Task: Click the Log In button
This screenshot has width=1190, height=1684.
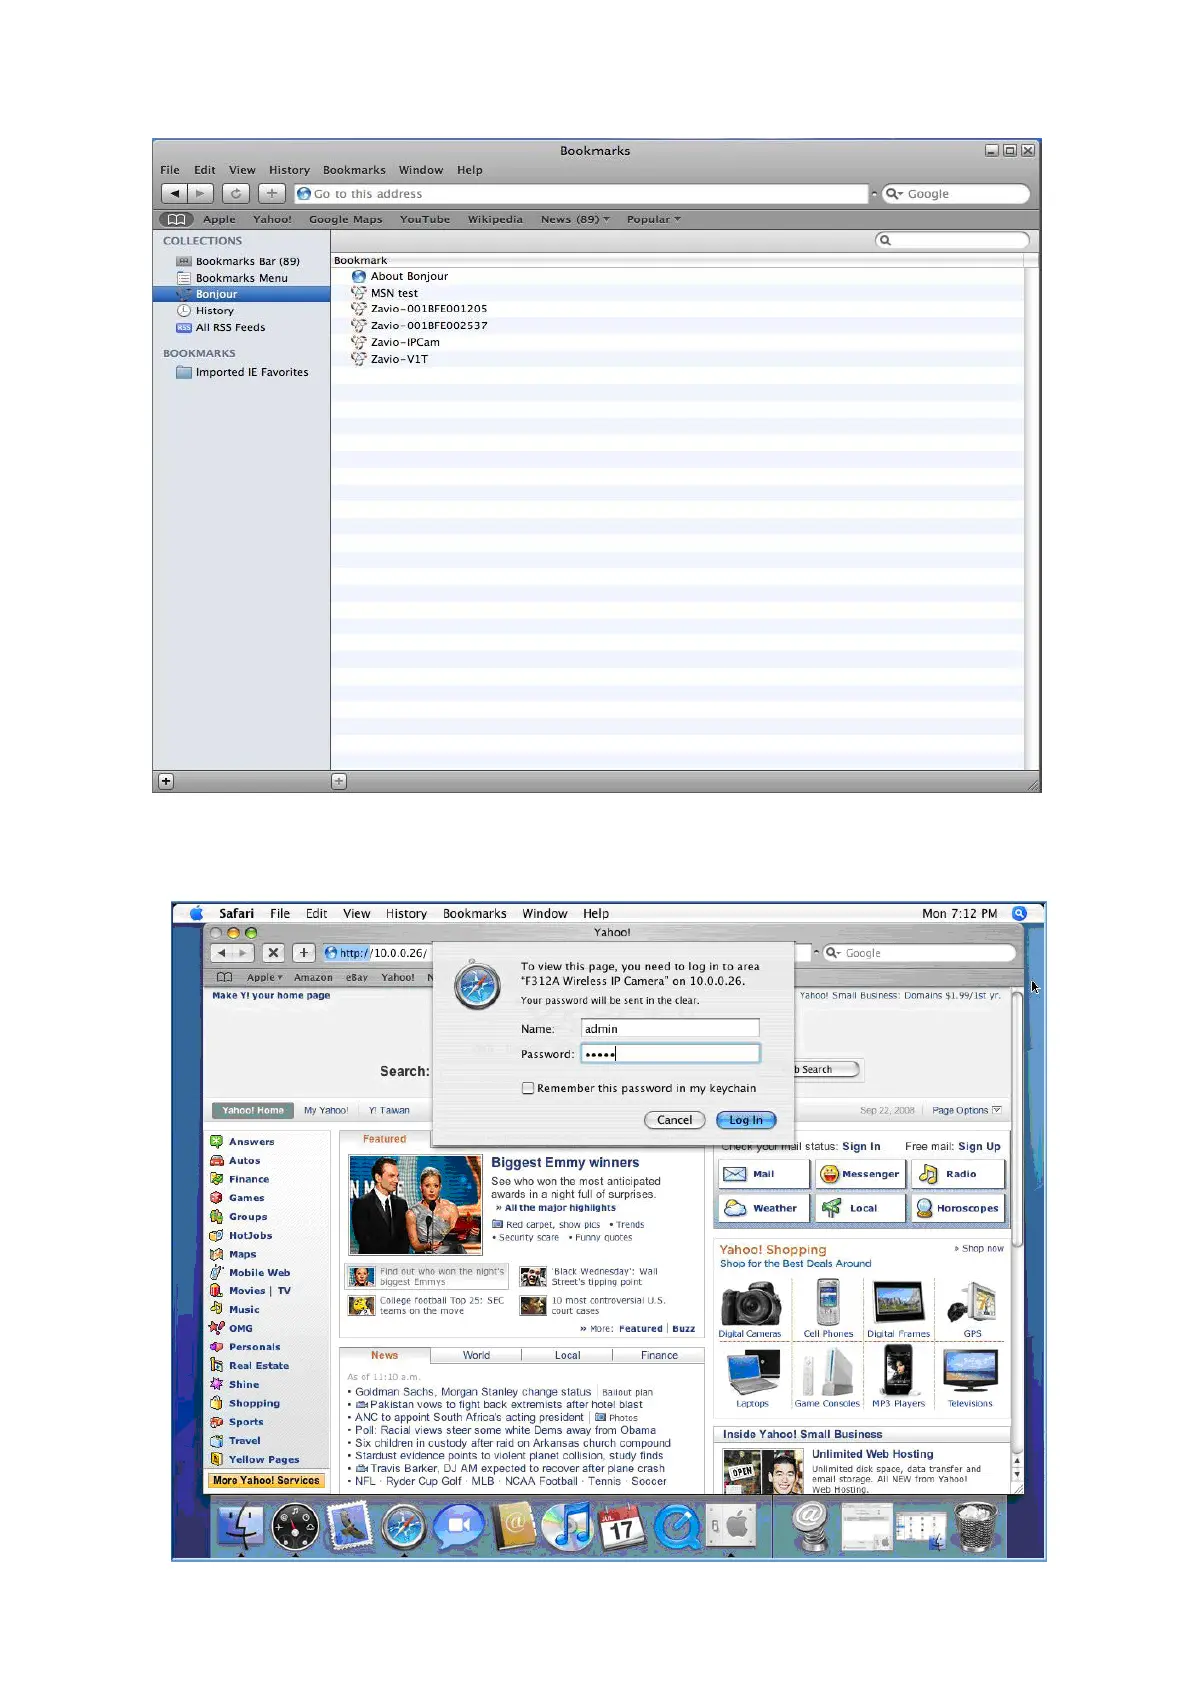Action: pos(746,1120)
